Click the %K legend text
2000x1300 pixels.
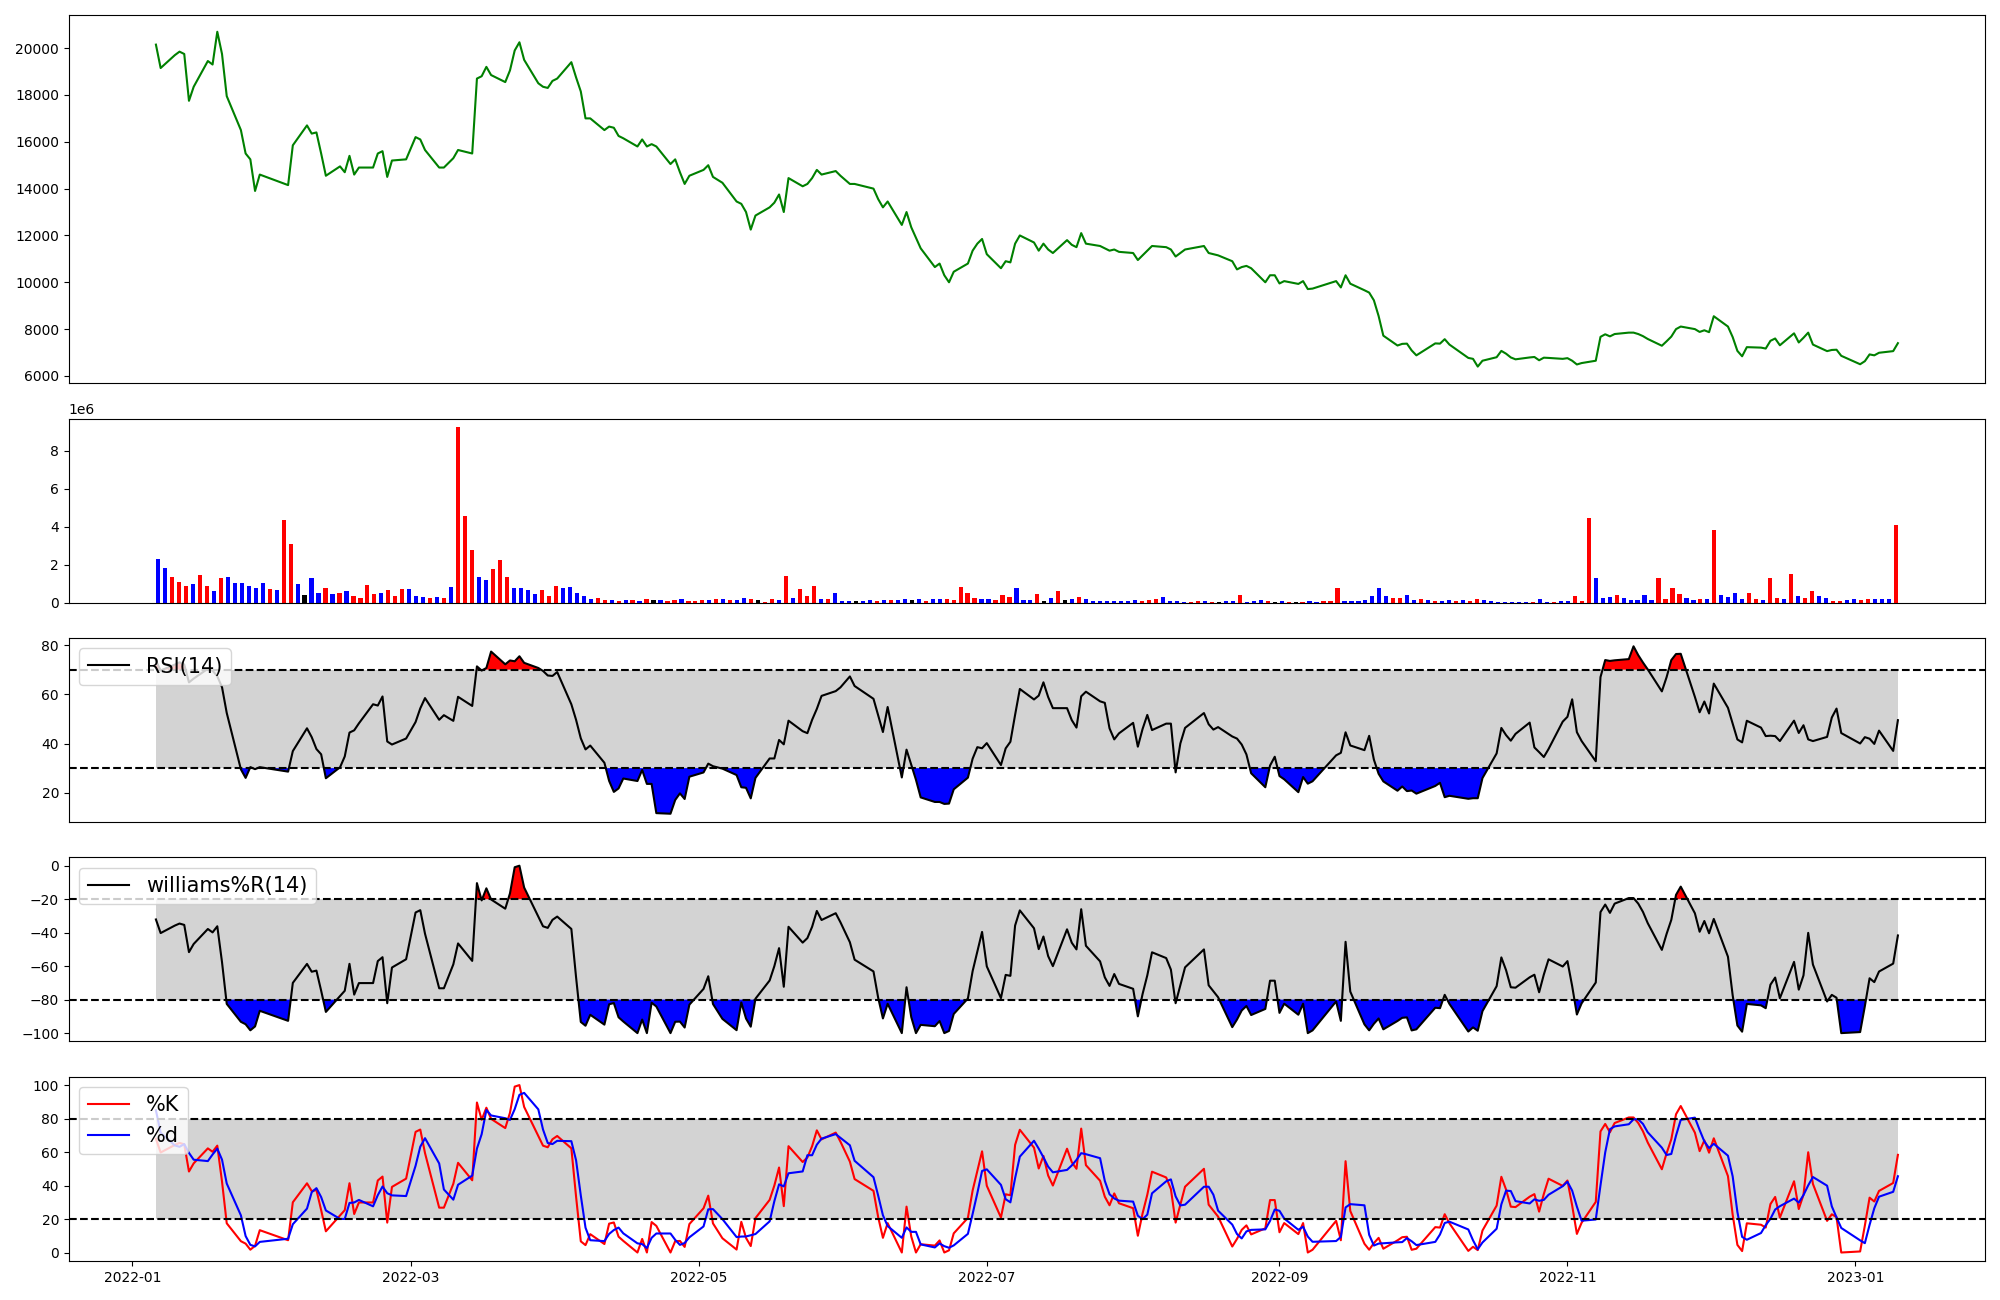click(162, 1104)
